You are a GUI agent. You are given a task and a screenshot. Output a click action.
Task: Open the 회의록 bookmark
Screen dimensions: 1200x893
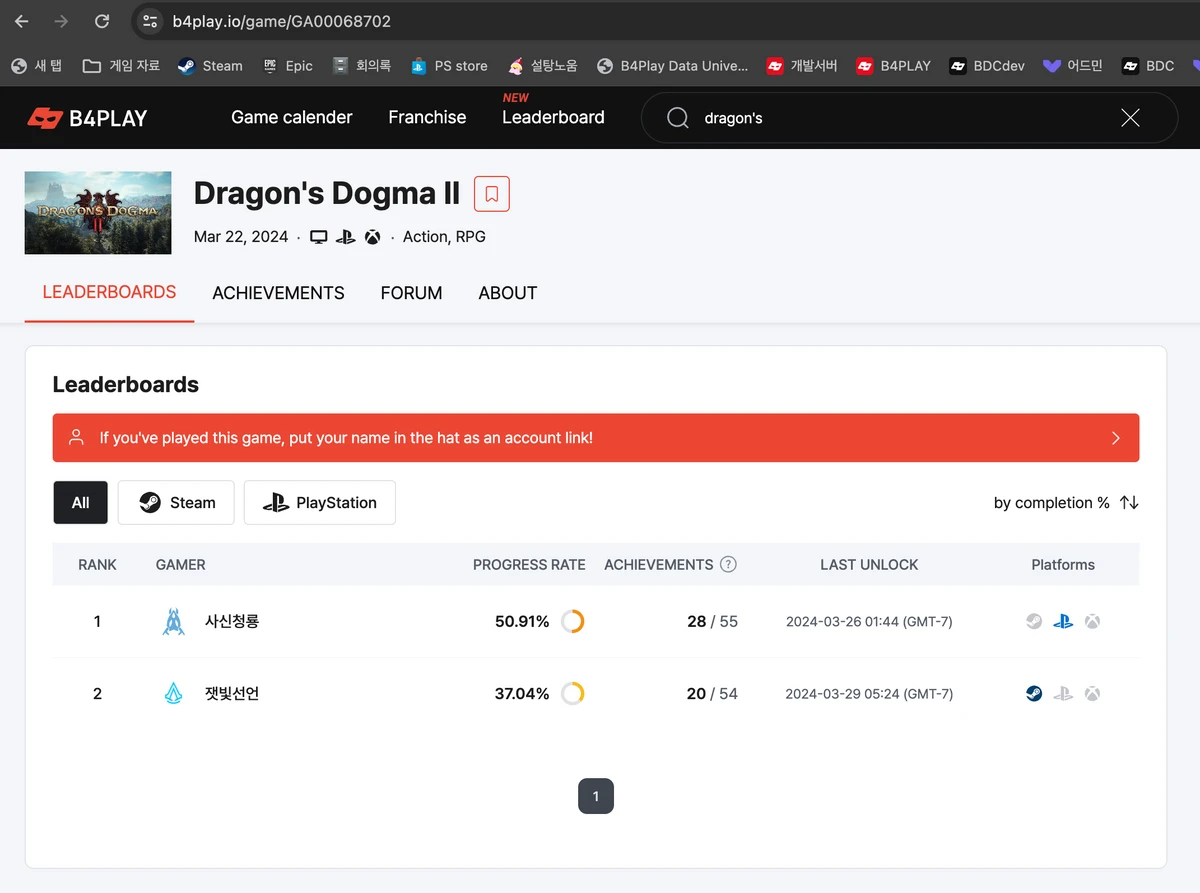362,66
